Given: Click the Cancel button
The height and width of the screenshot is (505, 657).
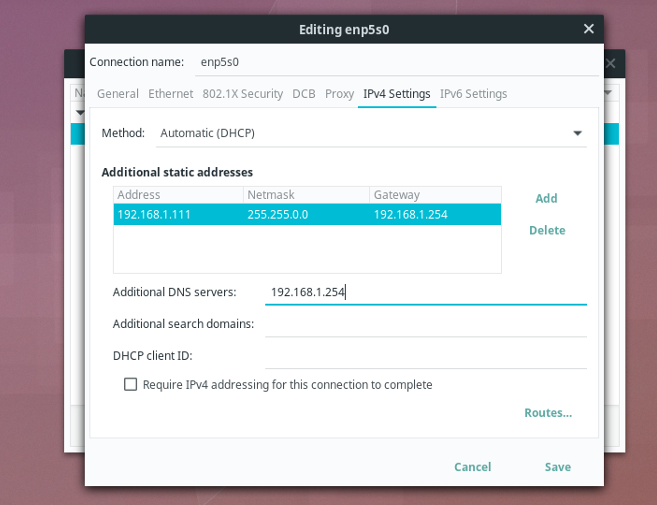Looking at the screenshot, I should 473,467.
